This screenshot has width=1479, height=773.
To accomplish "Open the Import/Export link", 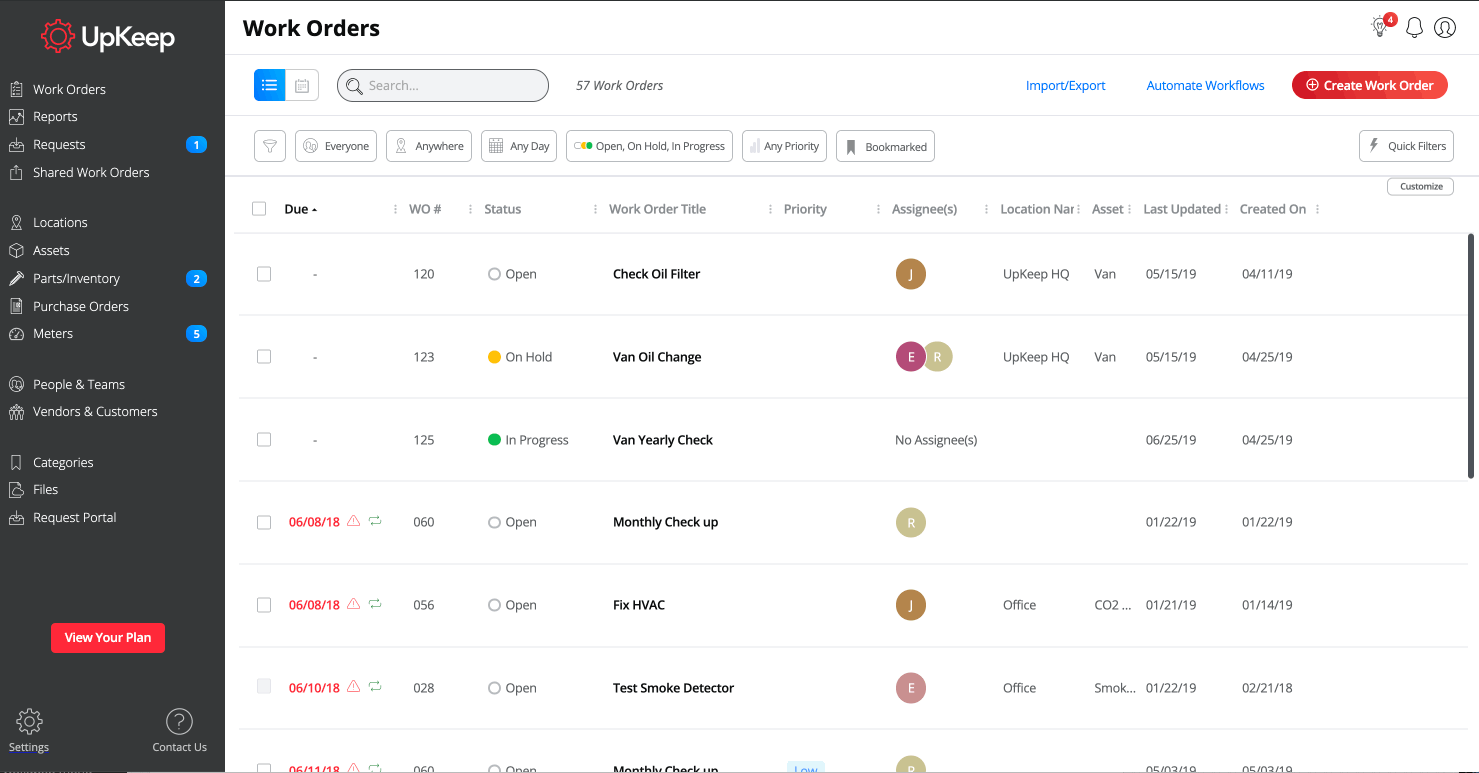I will click(x=1065, y=86).
